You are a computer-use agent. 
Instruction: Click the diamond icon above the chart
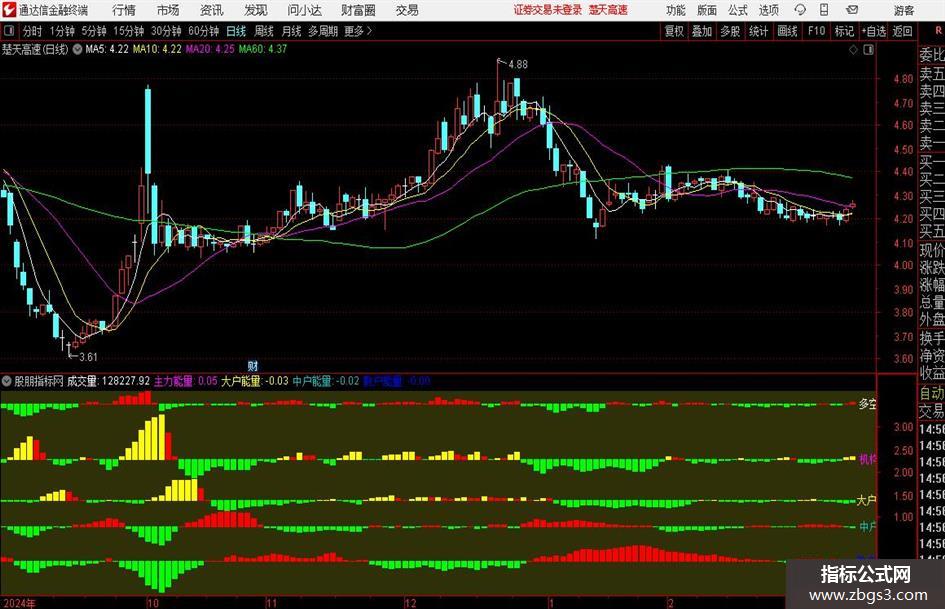point(853,50)
